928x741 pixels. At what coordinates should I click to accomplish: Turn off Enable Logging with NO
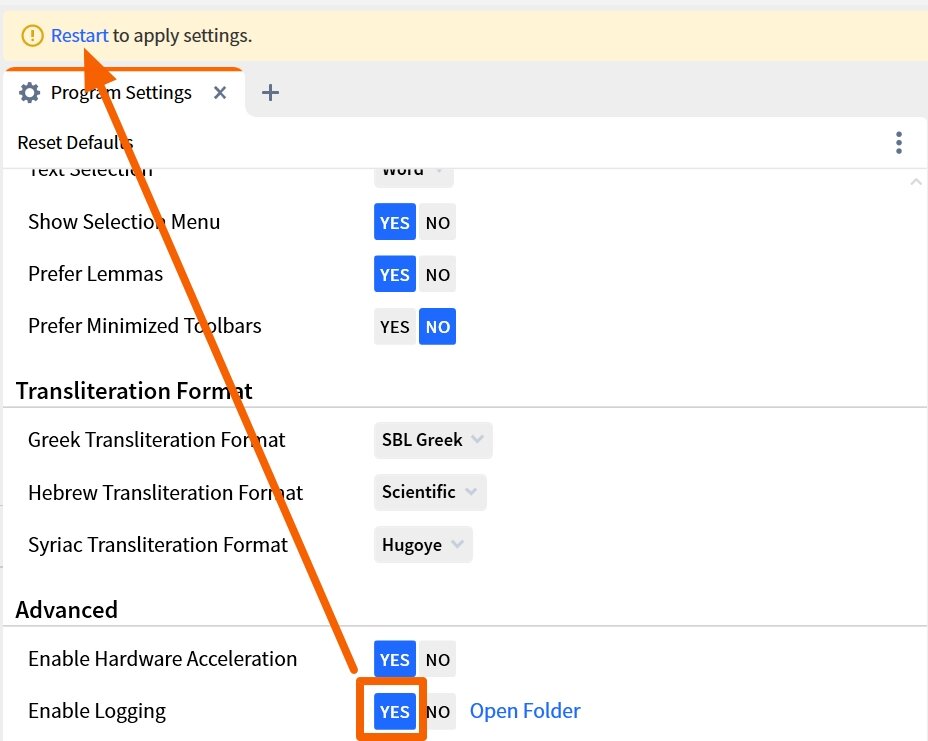[x=438, y=712]
